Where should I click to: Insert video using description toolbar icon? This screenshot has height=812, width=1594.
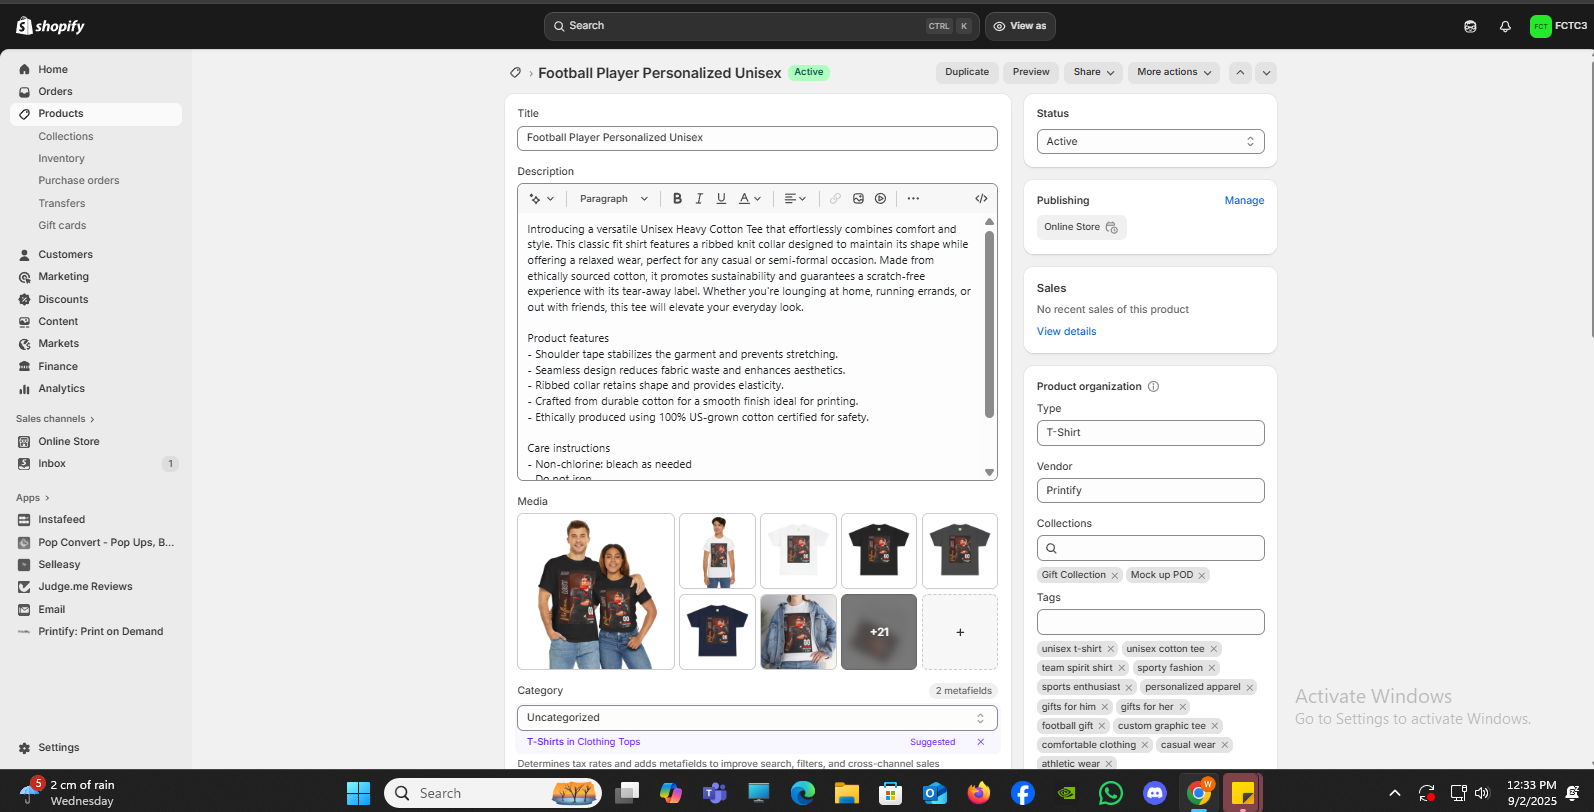[880, 199]
